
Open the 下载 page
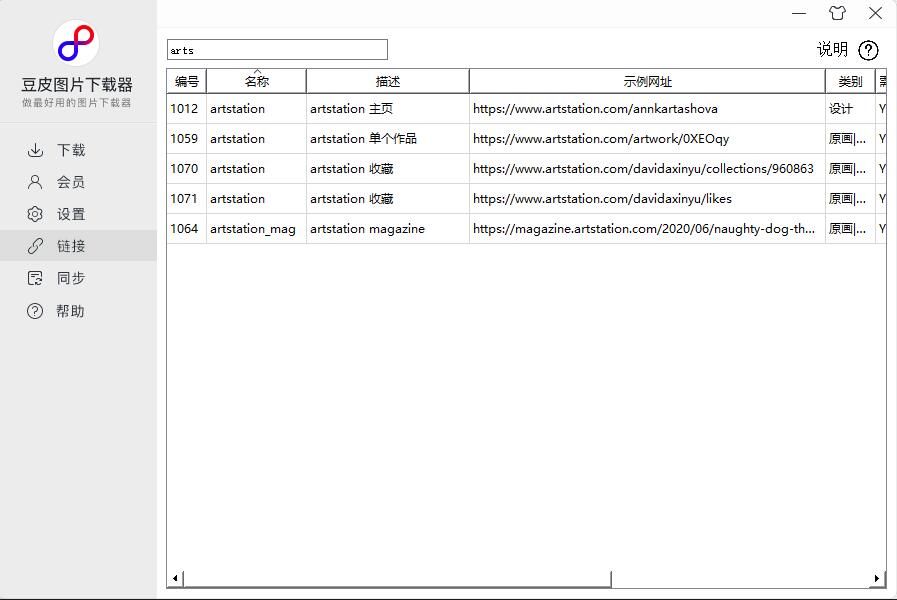78,150
